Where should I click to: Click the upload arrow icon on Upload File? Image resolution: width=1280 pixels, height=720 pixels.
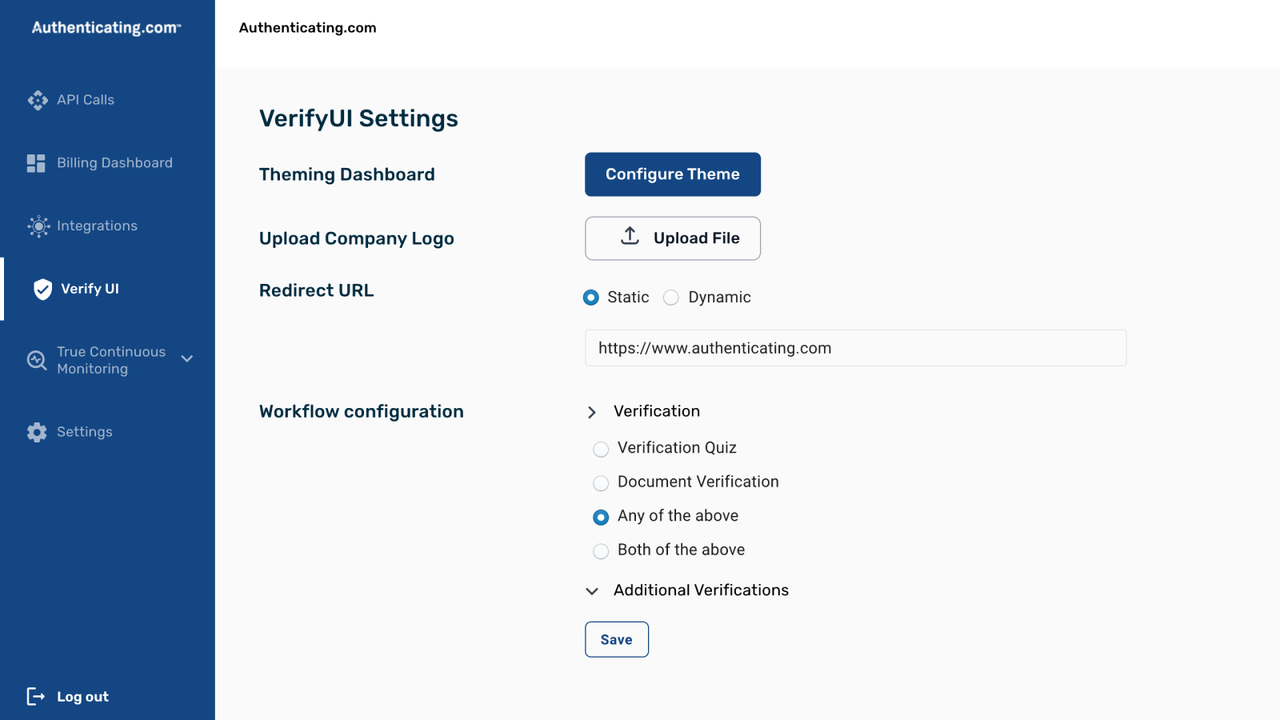pos(630,236)
